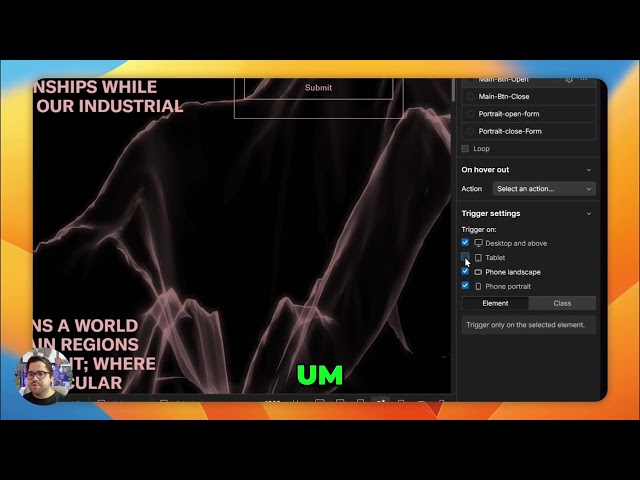This screenshot has height=480, width=640.
Task: Collapse the Trigger settings section chevron
Action: point(589,213)
